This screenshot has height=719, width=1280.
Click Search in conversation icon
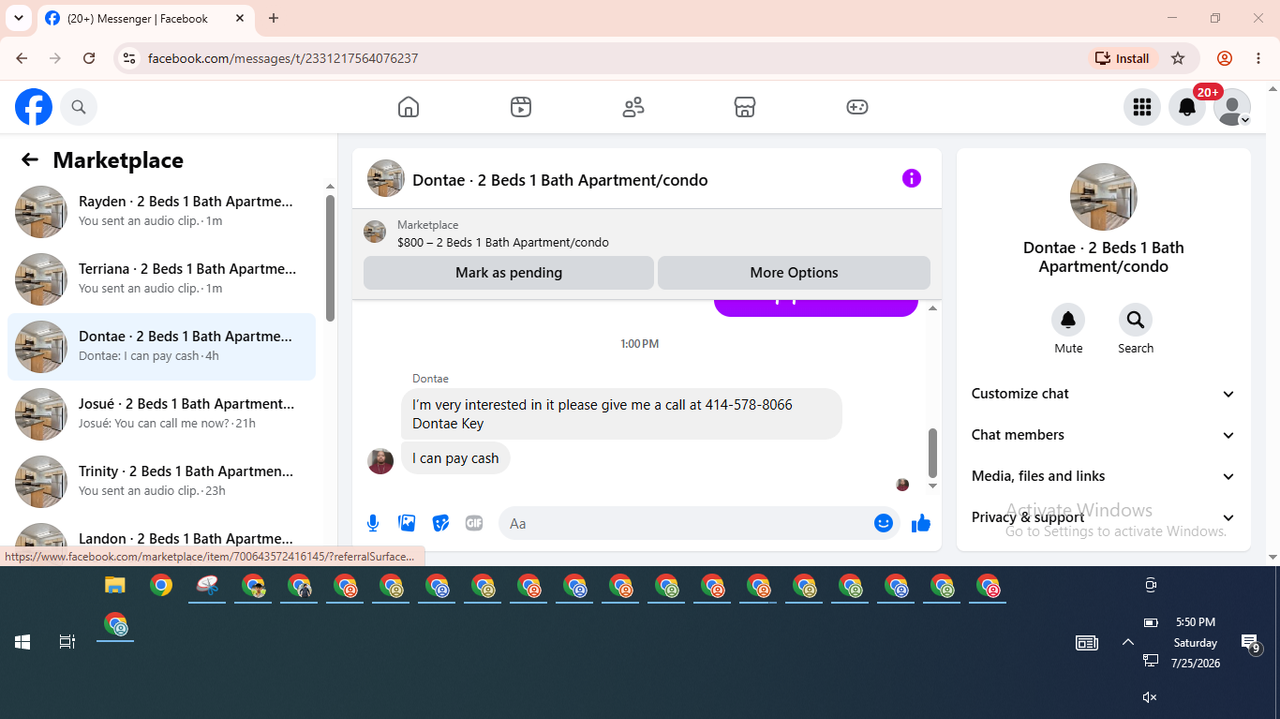[x=1135, y=320]
